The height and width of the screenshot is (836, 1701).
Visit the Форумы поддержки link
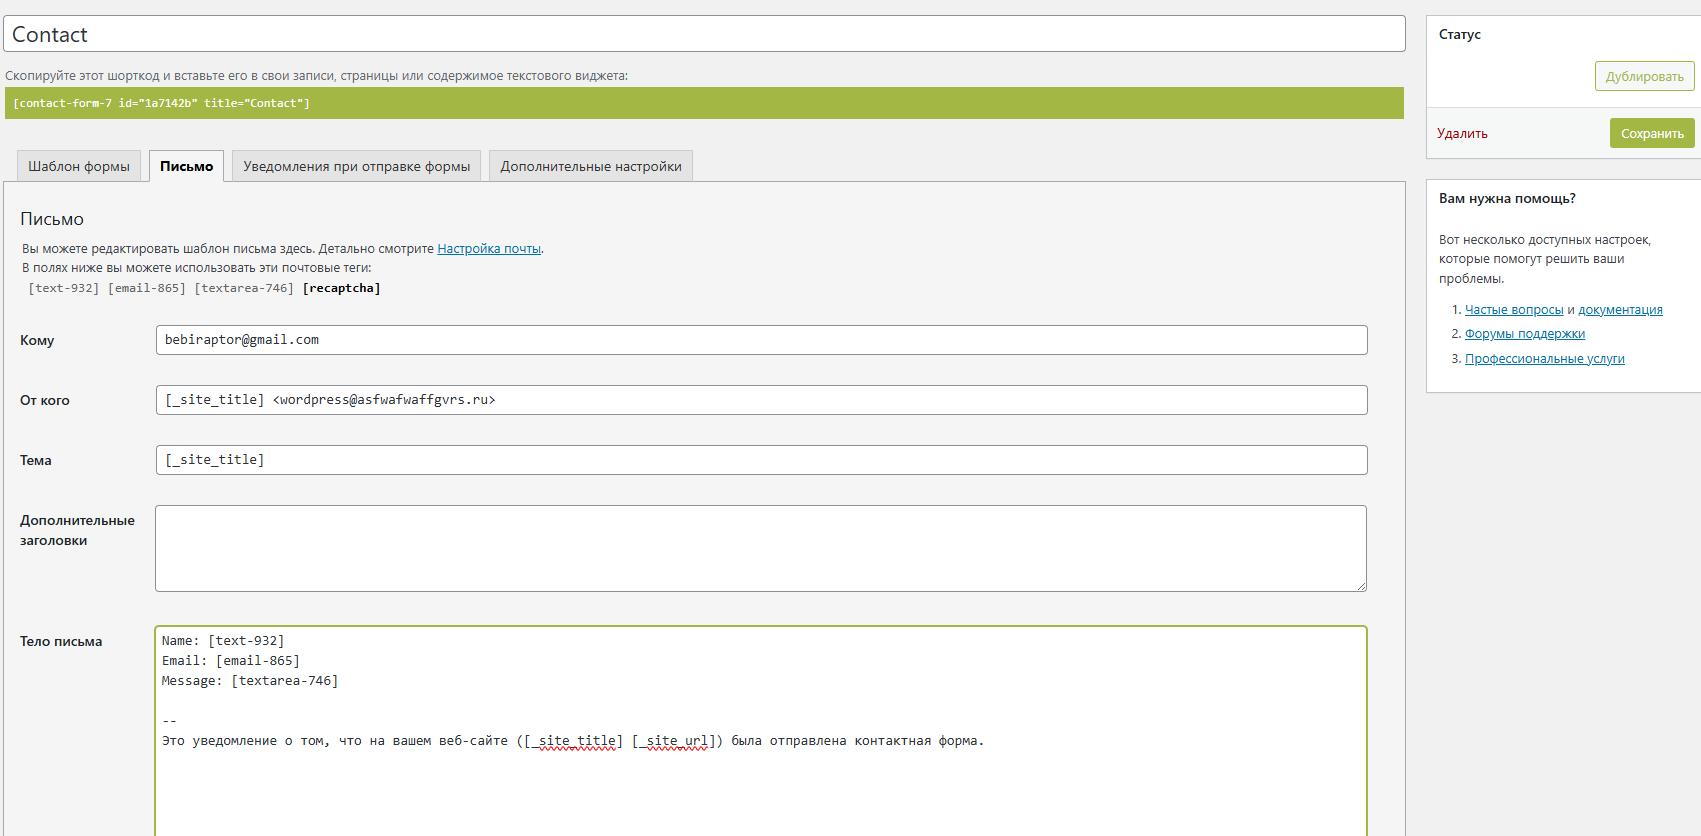pos(1525,334)
